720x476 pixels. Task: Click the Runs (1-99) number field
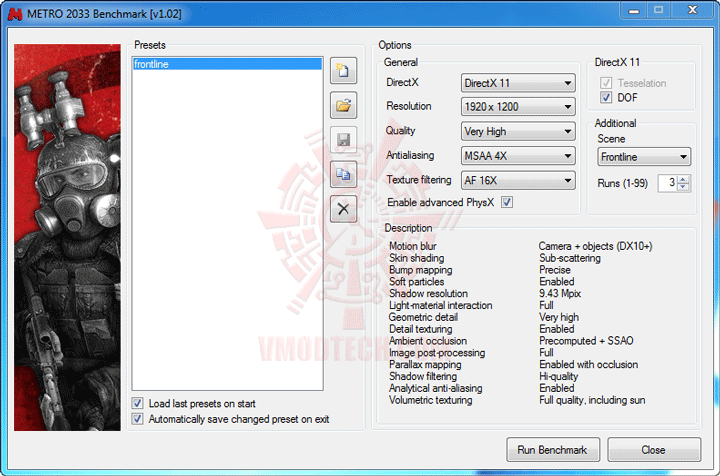point(668,183)
